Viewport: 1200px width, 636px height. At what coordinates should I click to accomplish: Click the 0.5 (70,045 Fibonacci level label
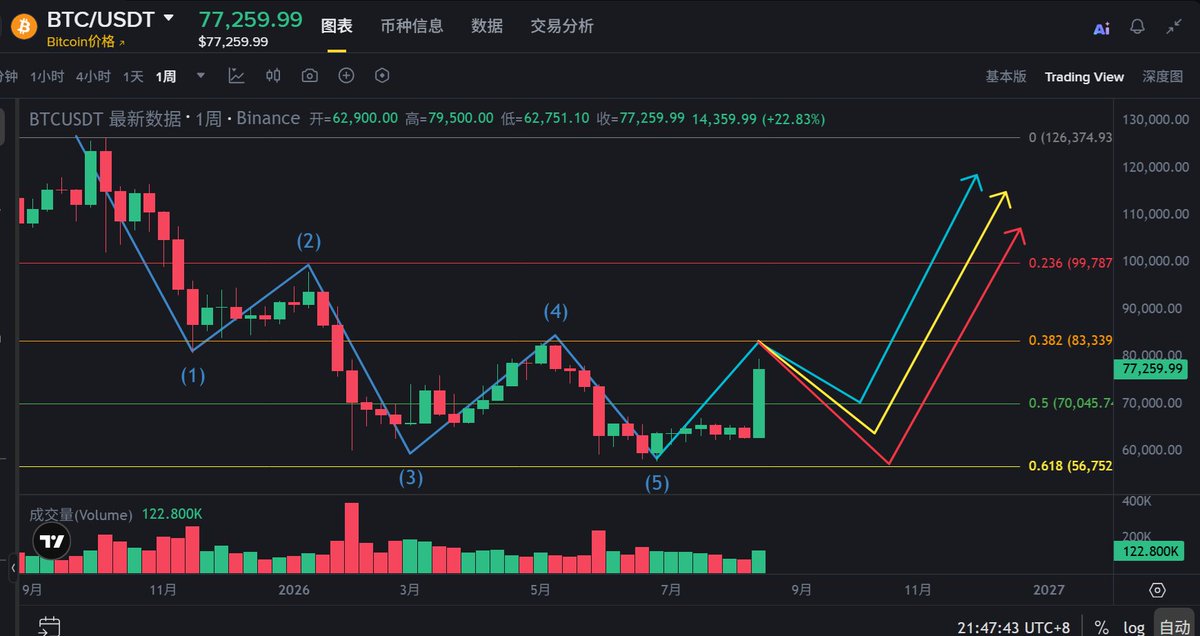(x=1070, y=403)
